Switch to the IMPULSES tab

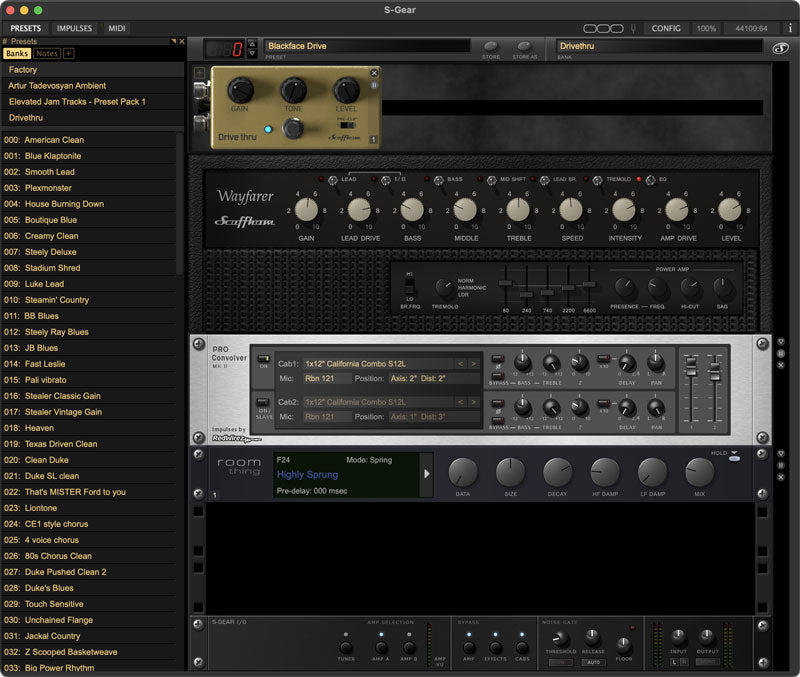pyautogui.click(x=74, y=29)
